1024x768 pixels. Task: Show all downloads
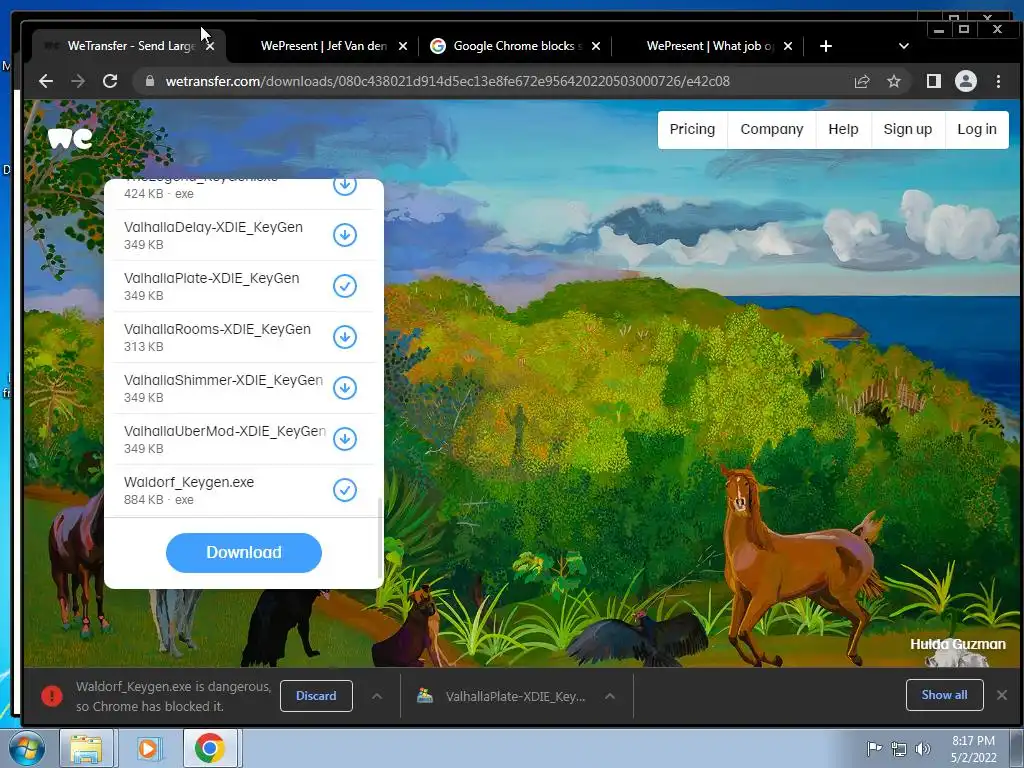pyautogui.click(x=944, y=695)
